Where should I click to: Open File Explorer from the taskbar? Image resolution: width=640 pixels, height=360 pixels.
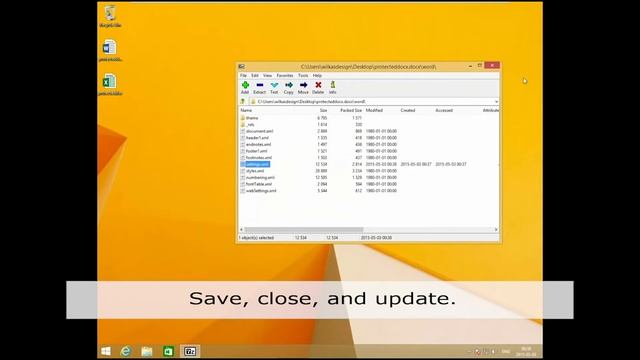147,351
